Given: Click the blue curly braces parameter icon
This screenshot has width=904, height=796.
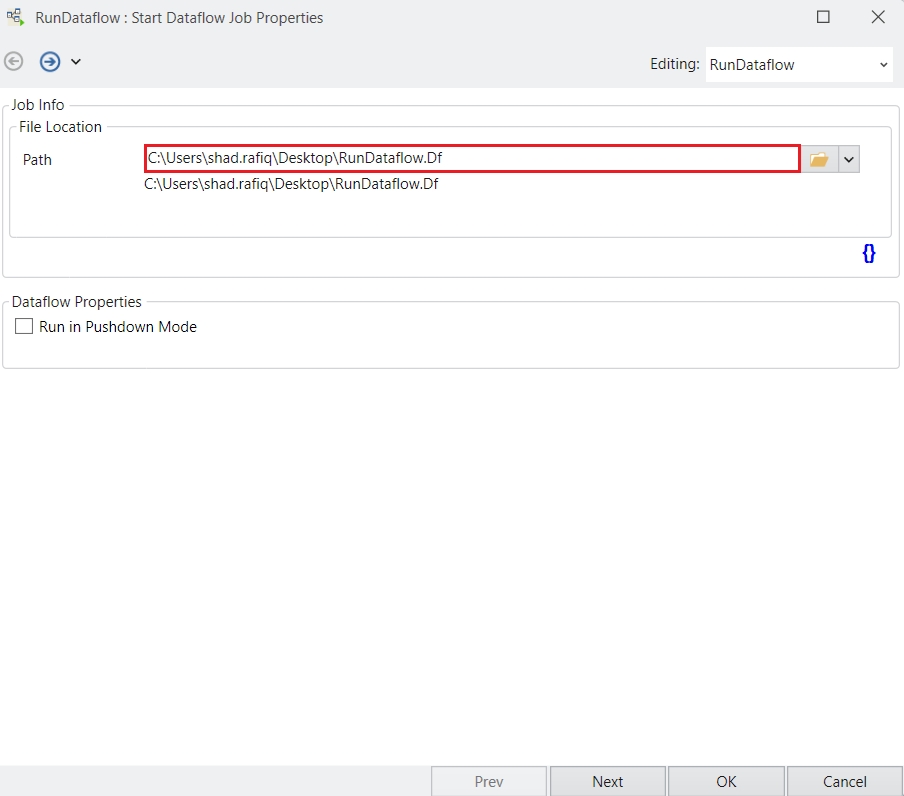Looking at the screenshot, I should point(868,254).
